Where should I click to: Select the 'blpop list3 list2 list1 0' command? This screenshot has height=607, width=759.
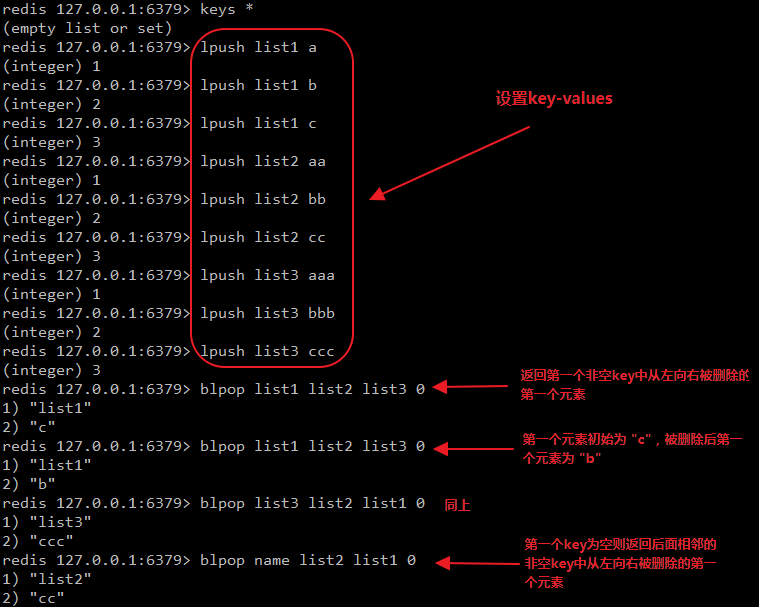(x=312, y=503)
